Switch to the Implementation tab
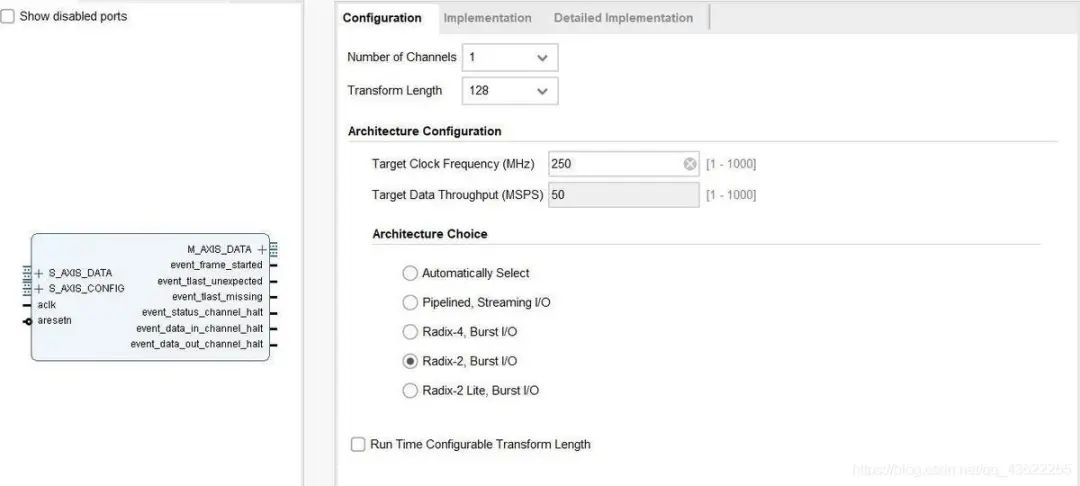 (x=487, y=18)
